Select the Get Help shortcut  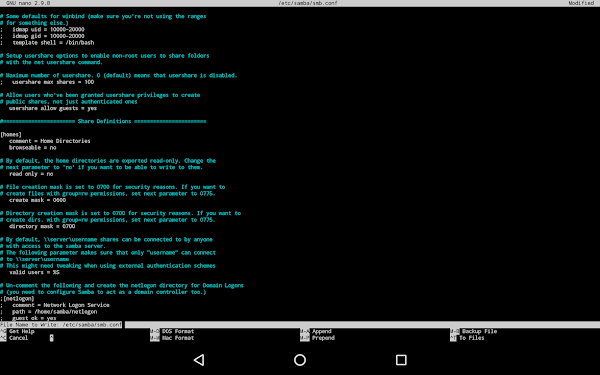click(17, 331)
